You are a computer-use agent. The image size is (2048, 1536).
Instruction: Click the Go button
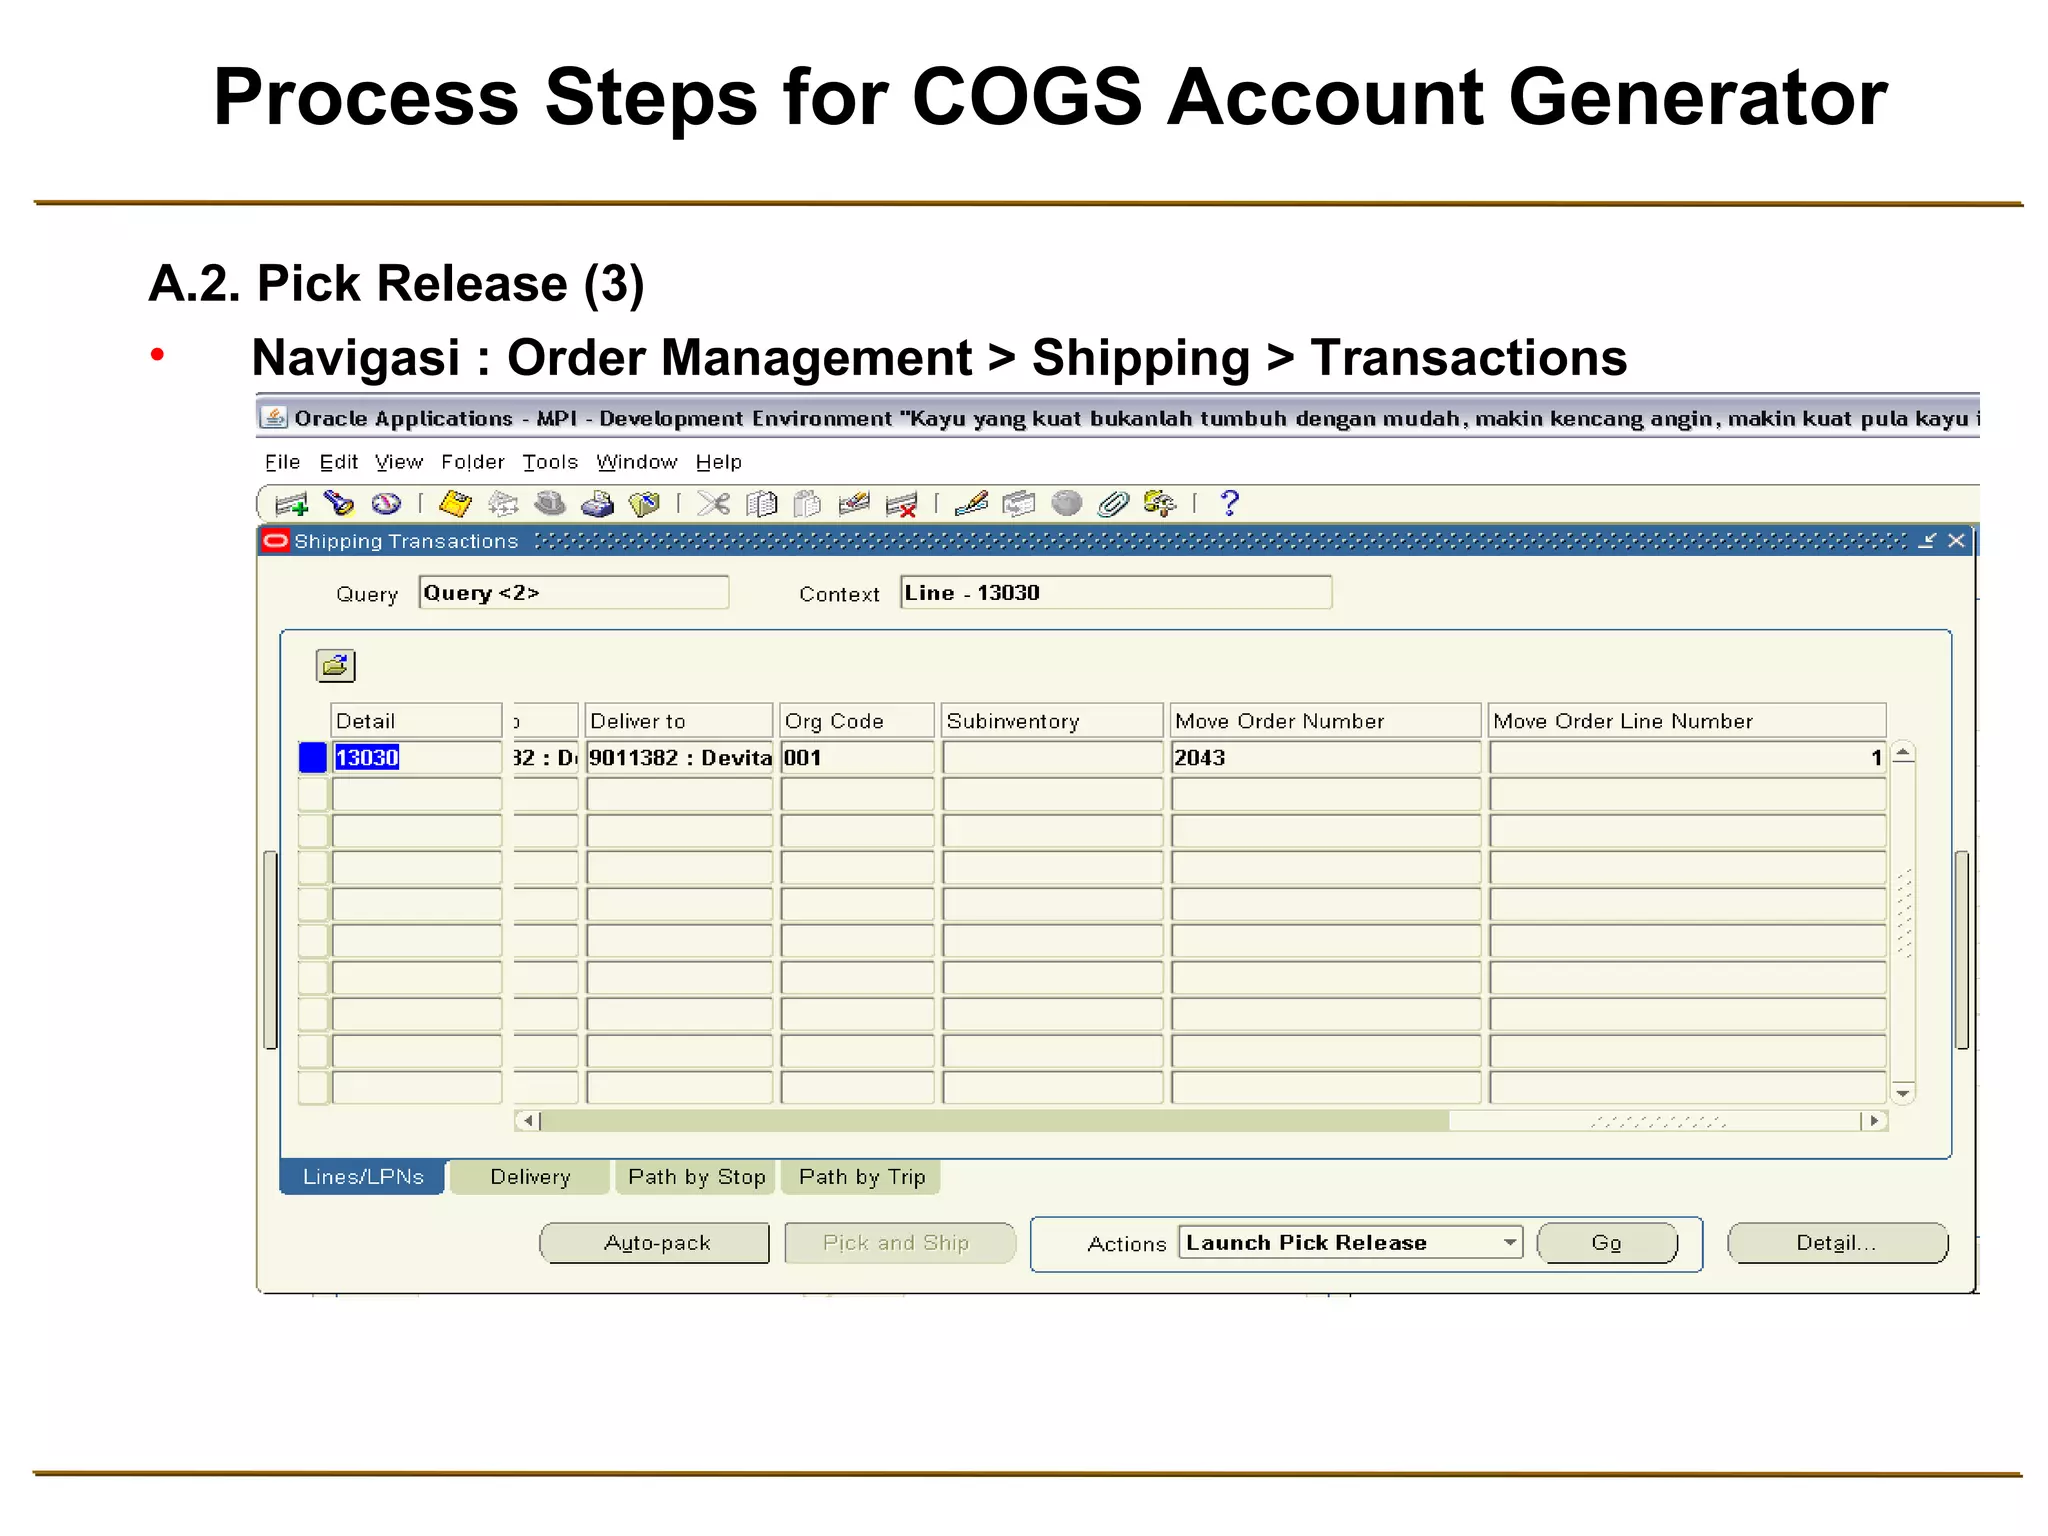pyautogui.click(x=1606, y=1243)
